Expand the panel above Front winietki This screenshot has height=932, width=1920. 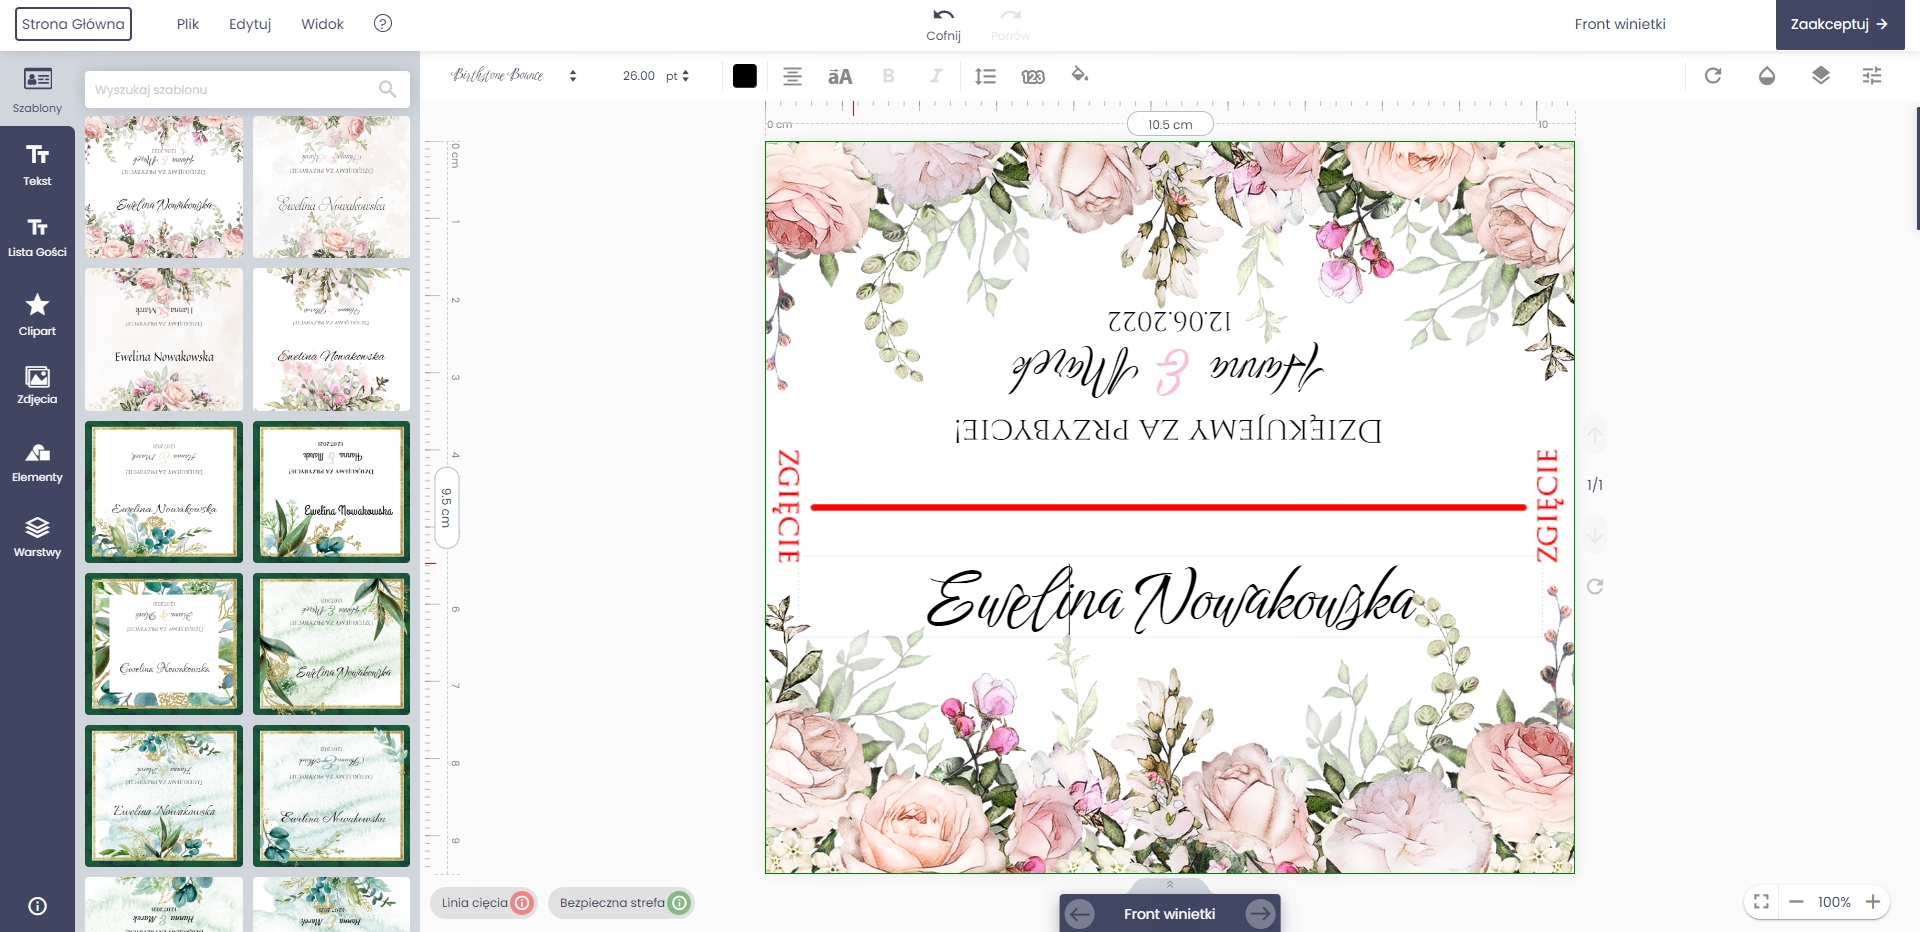pyautogui.click(x=1169, y=885)
